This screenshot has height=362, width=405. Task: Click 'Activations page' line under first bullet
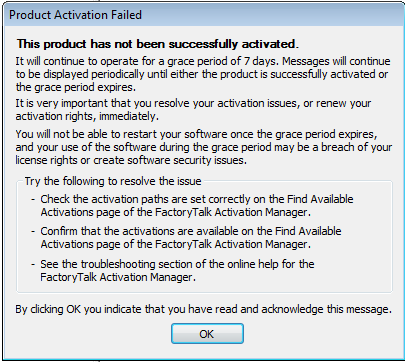(175, 212)
